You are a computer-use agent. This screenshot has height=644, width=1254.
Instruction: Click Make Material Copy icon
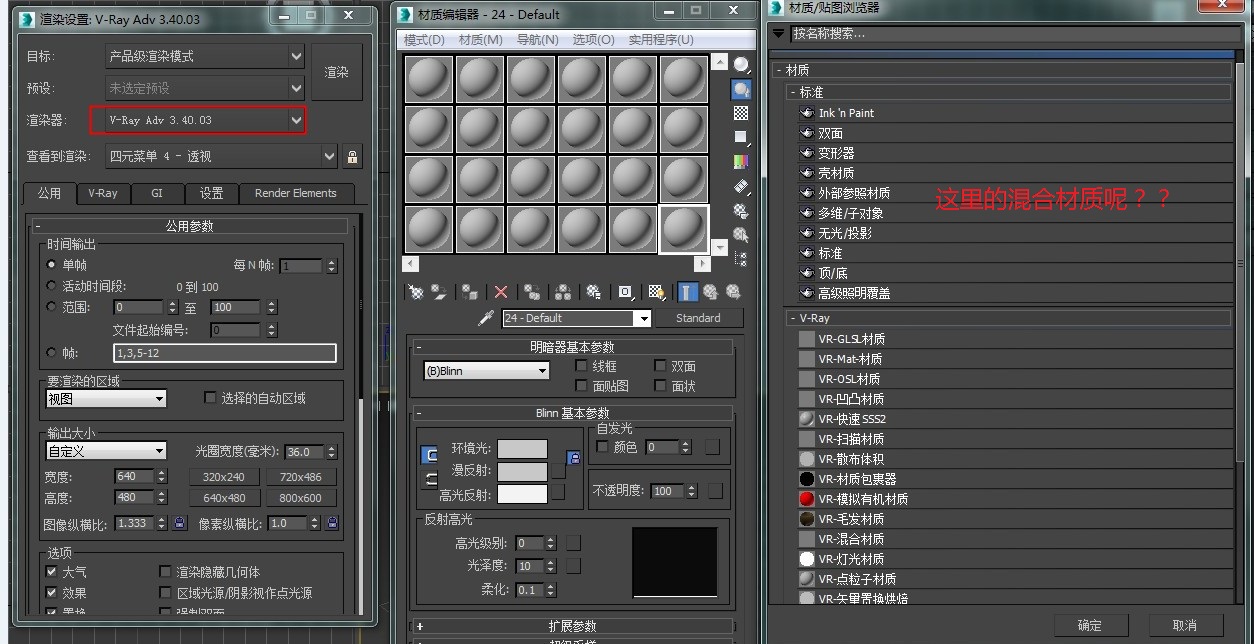pyautogui.click(x=532, y=292)
